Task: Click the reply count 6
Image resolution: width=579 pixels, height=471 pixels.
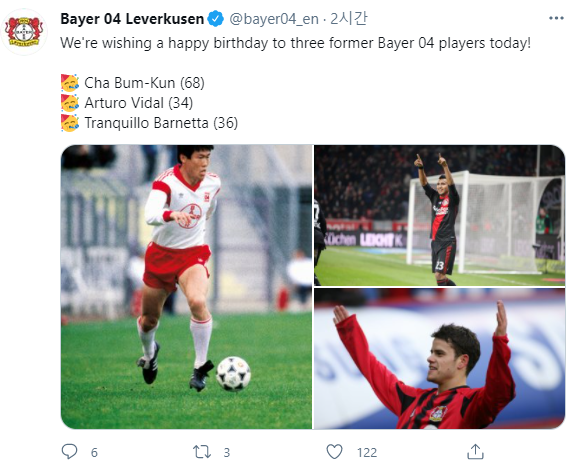Action: click(94, 453)
